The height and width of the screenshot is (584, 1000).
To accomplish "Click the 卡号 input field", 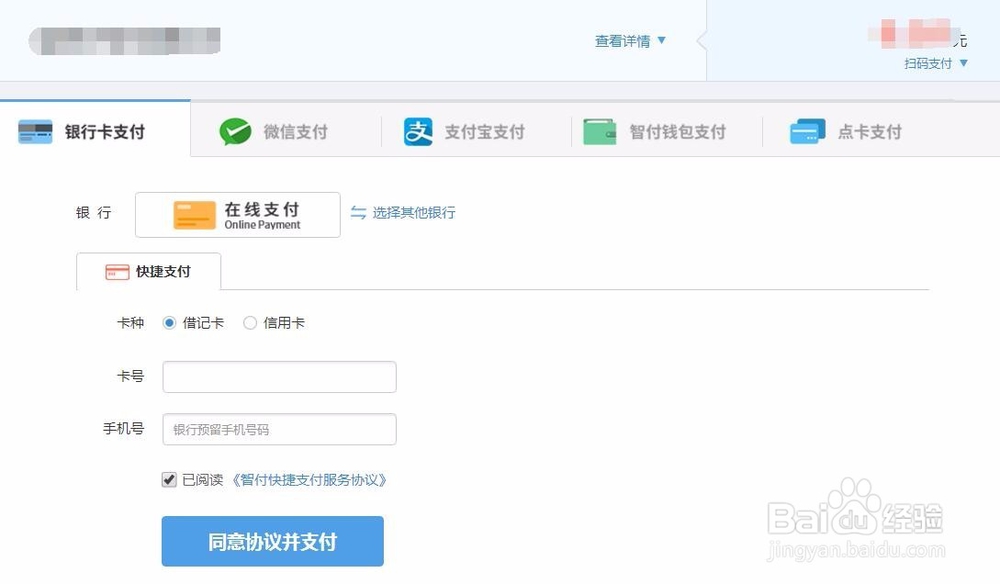I will tap(278, 376).
